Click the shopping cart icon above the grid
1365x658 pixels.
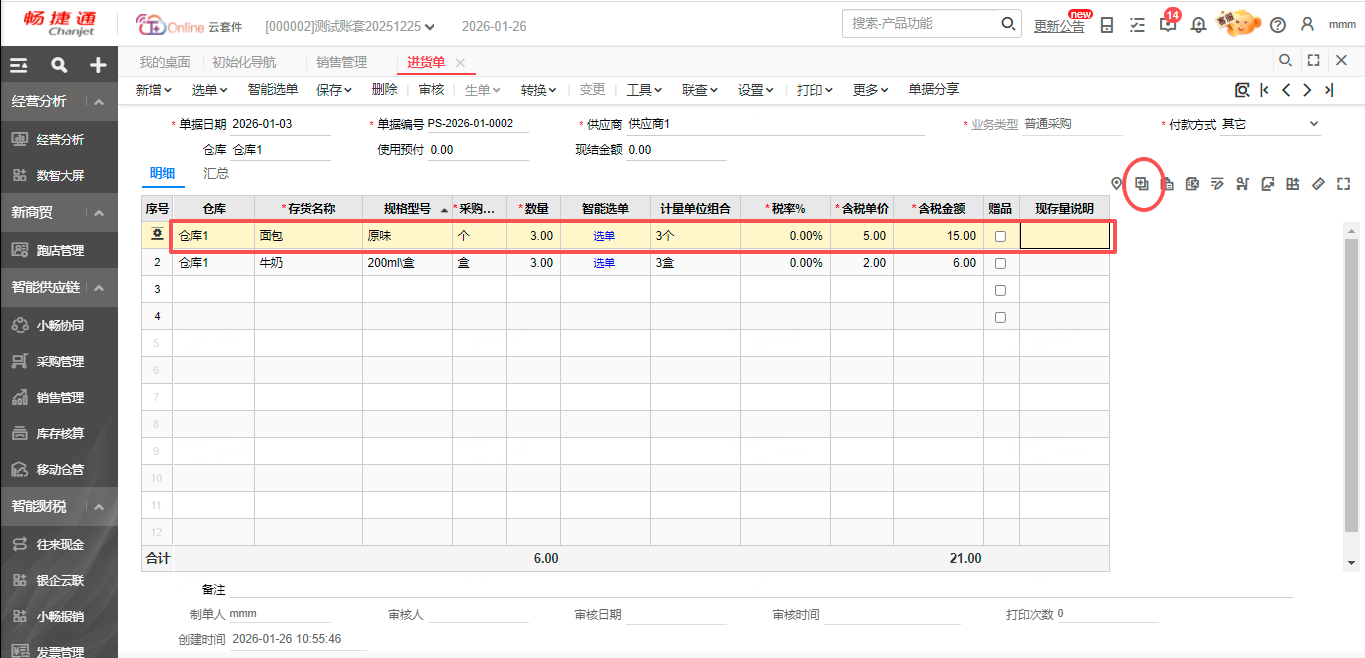(x=1242, y=184)
